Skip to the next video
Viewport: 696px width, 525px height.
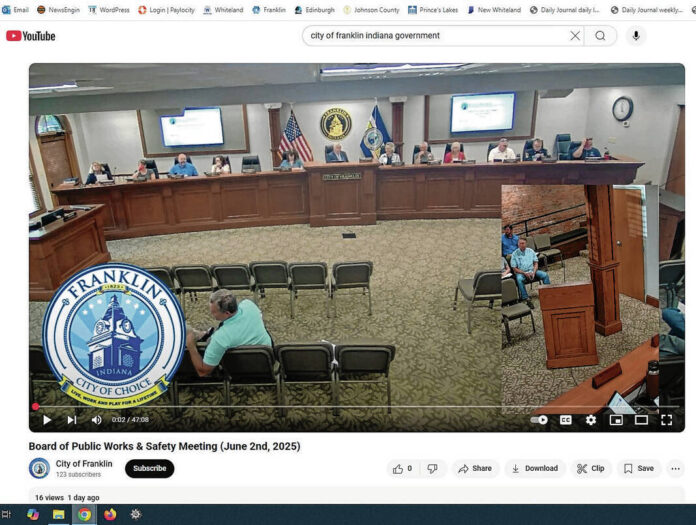71,420
